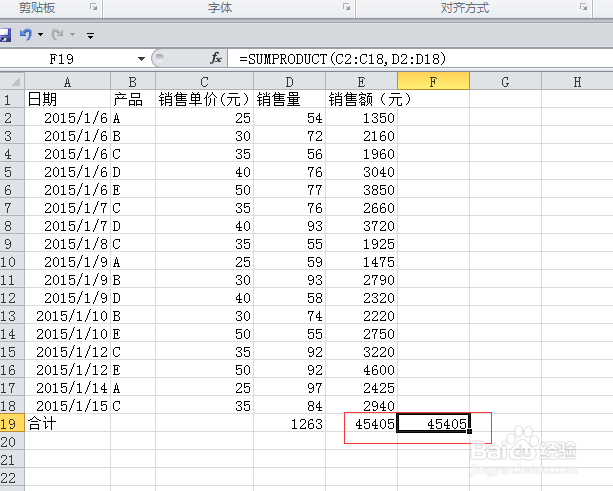Open the Undo history dropdown arrow
The image size is (613, 491).
pyautogui.click(x=40, y=35)
